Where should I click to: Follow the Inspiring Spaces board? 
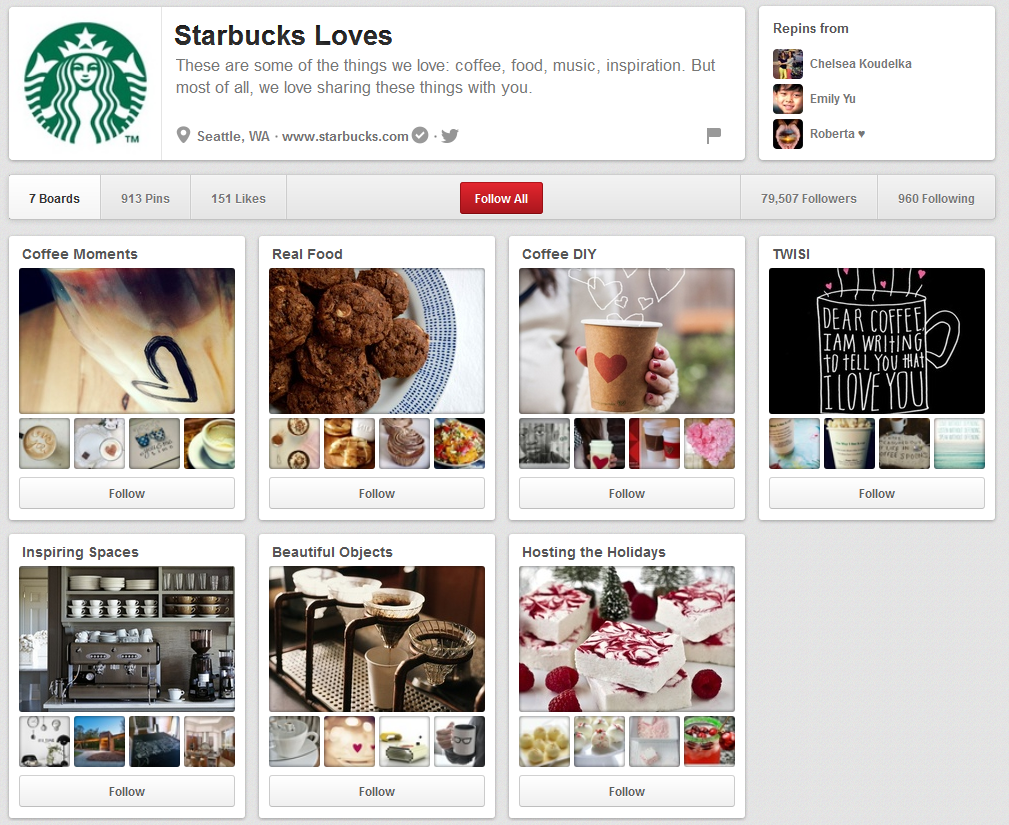127,792
